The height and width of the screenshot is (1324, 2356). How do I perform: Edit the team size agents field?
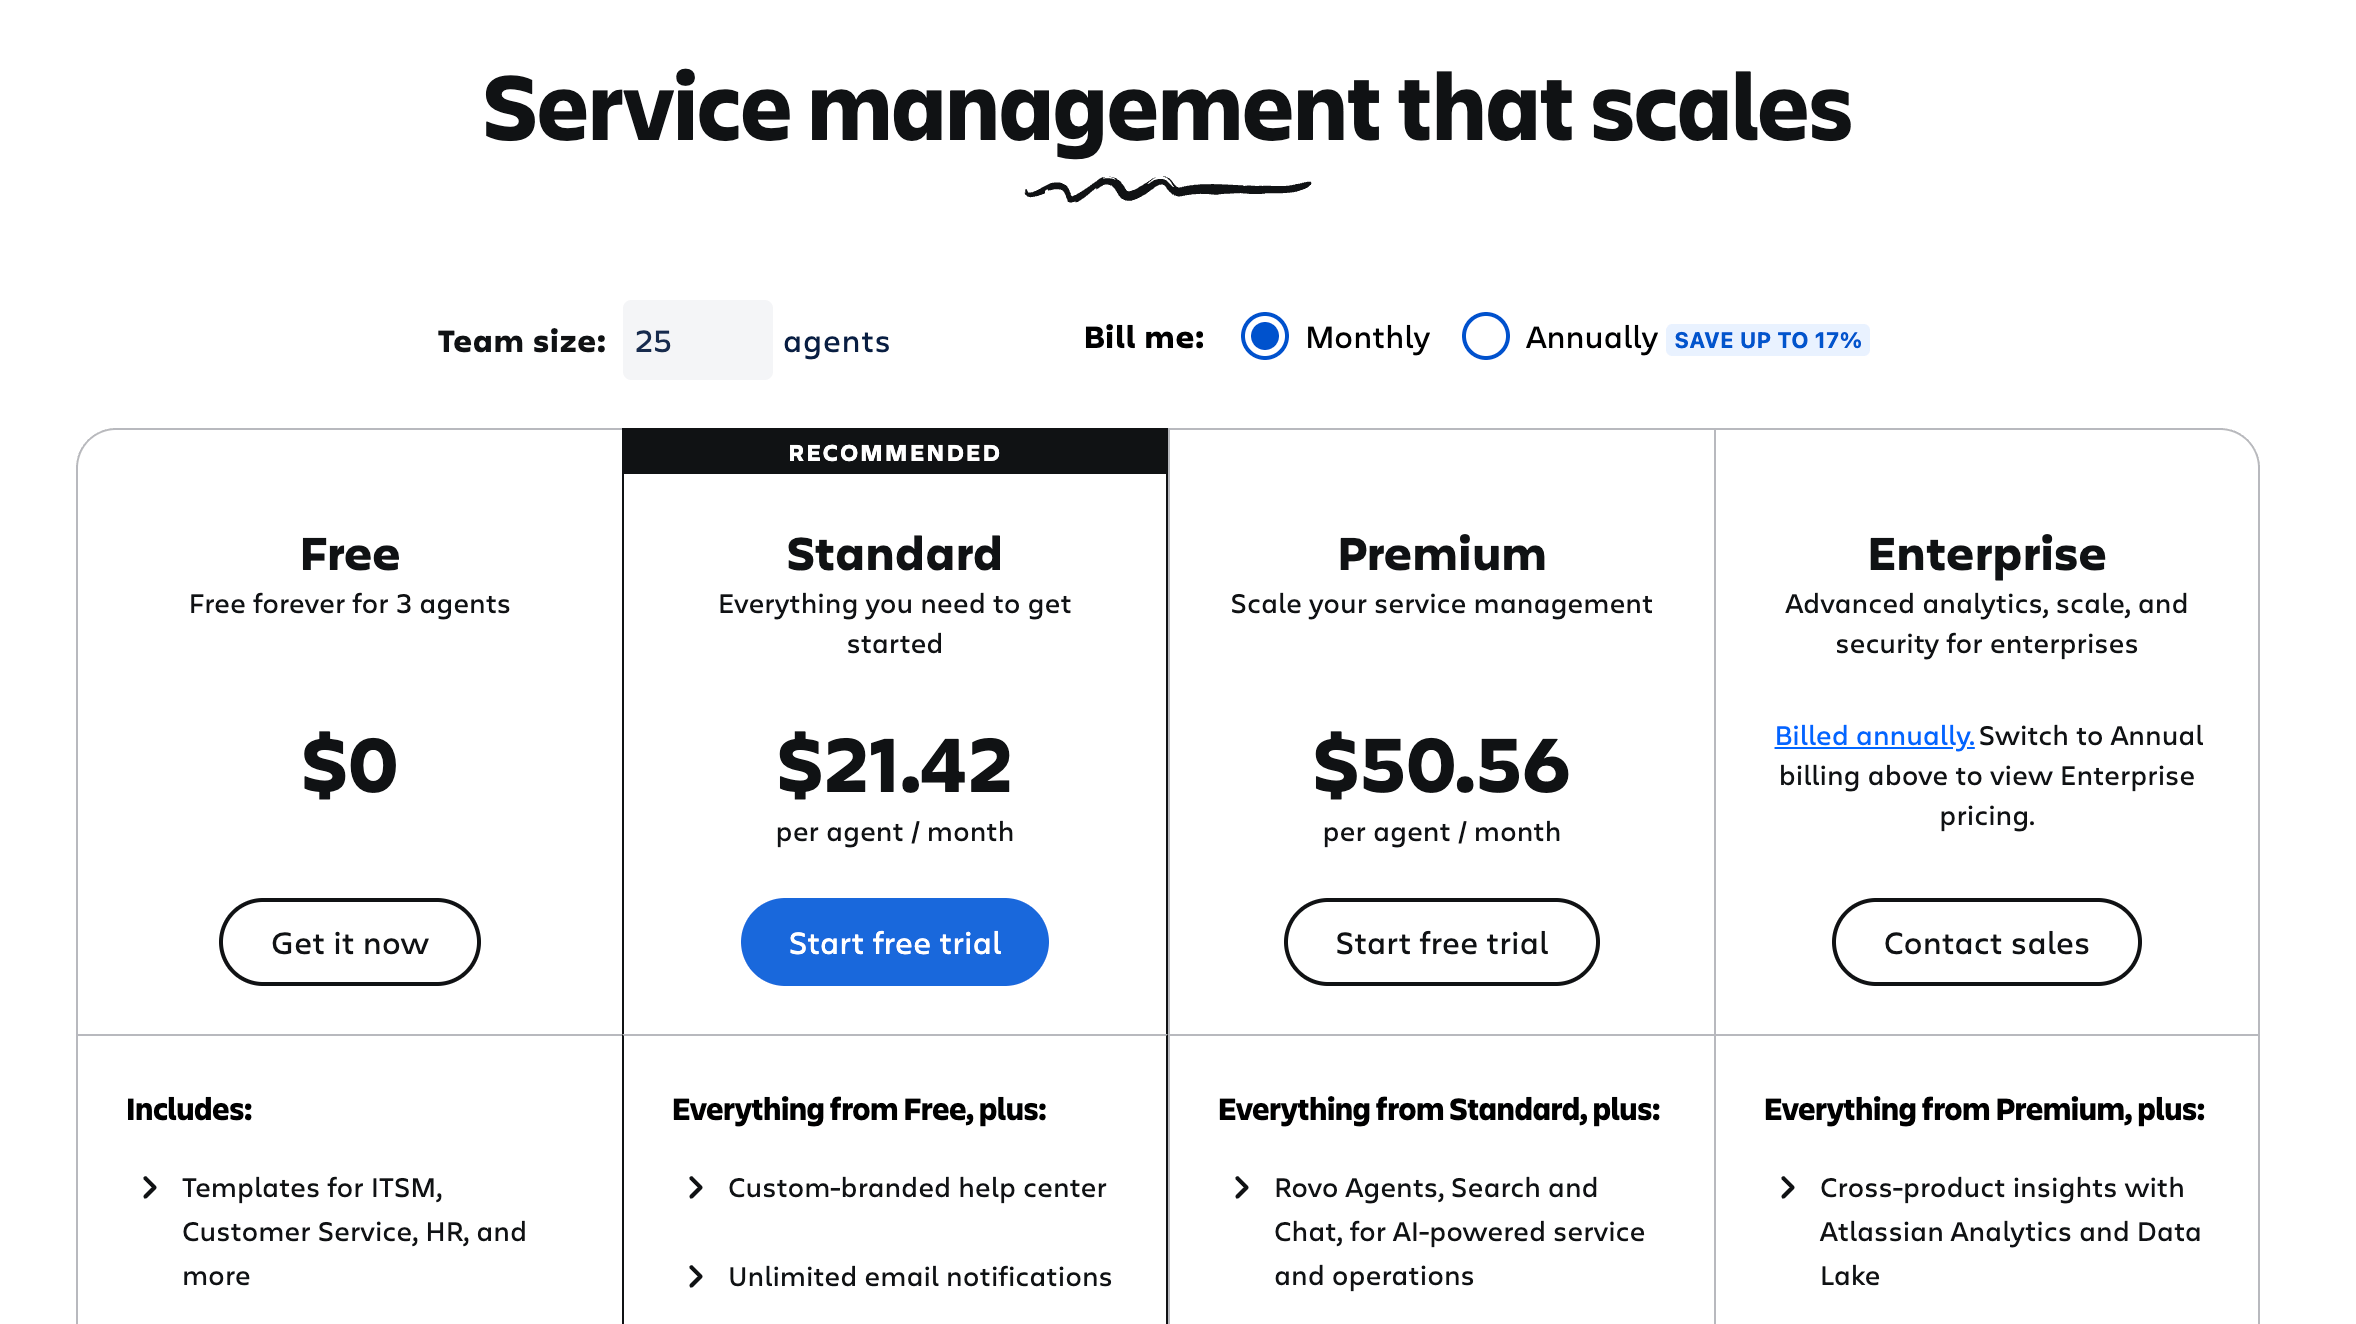697,340
